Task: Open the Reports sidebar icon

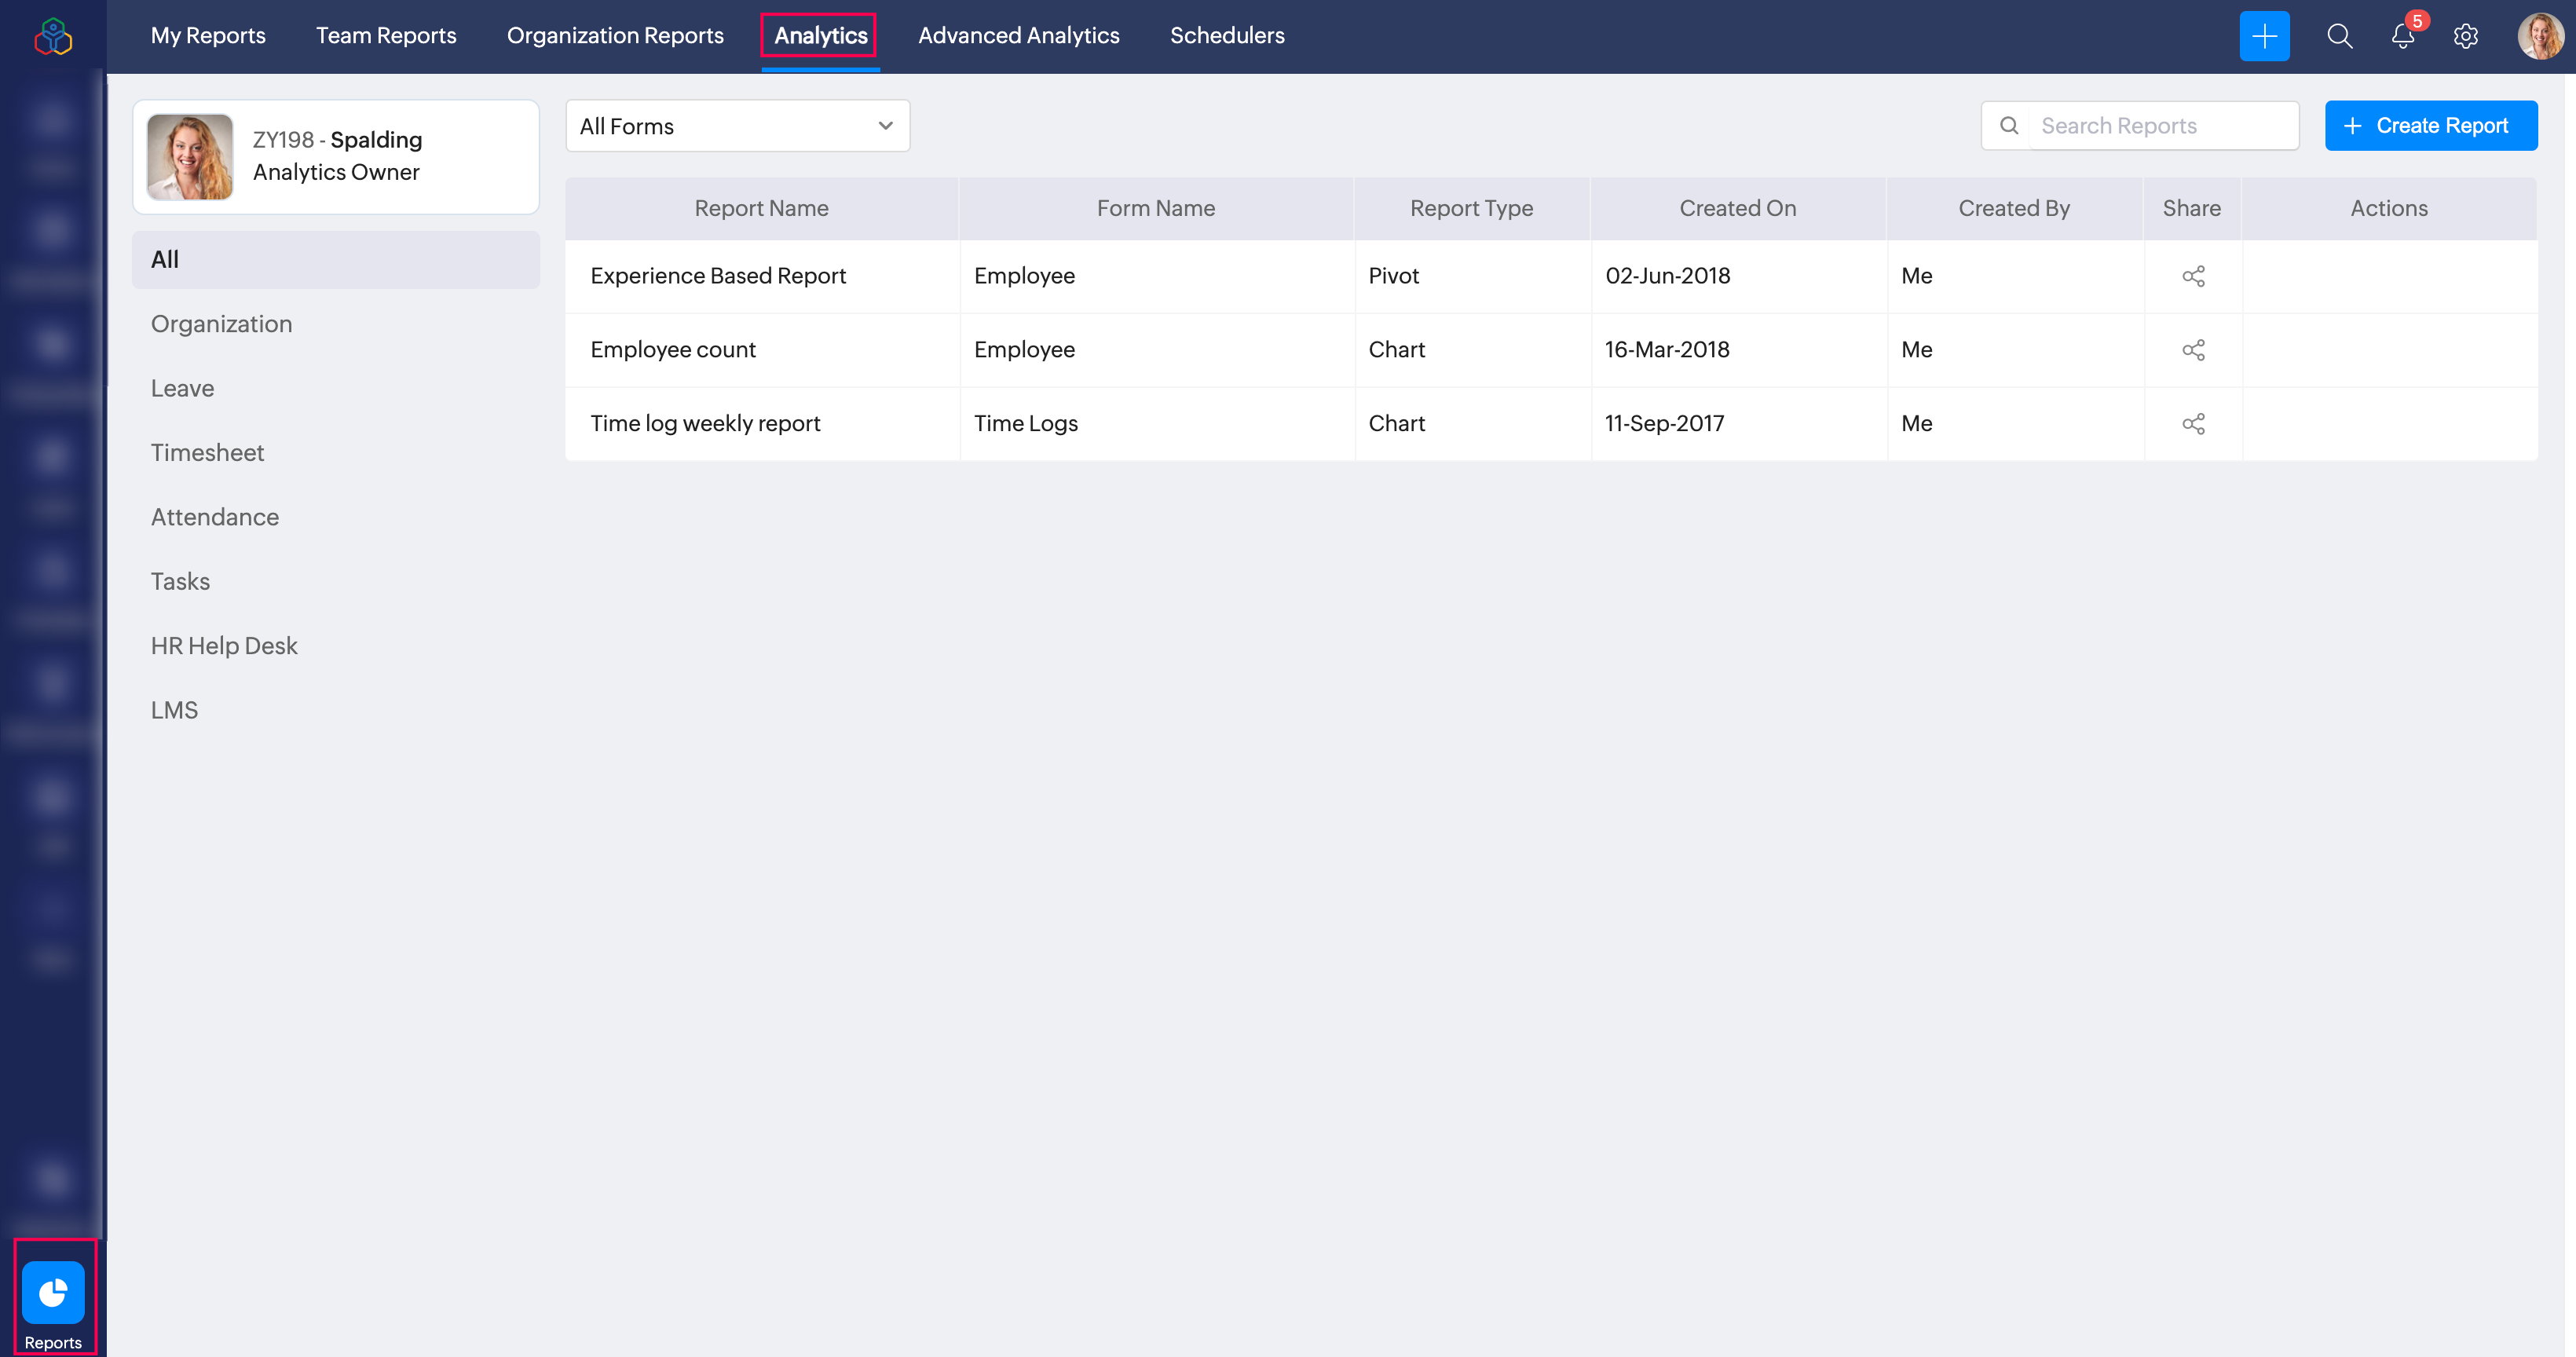Action: [x=53, y=1294]
